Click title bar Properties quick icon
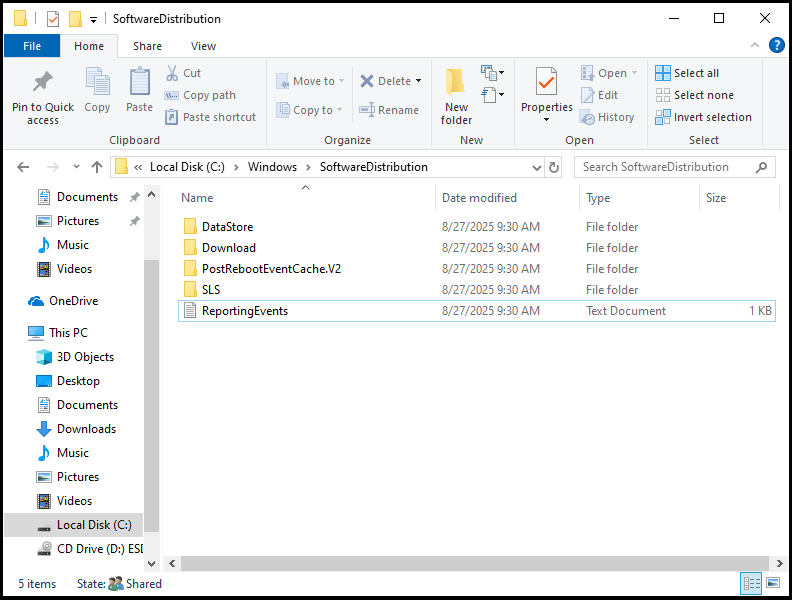 [53, 19]
